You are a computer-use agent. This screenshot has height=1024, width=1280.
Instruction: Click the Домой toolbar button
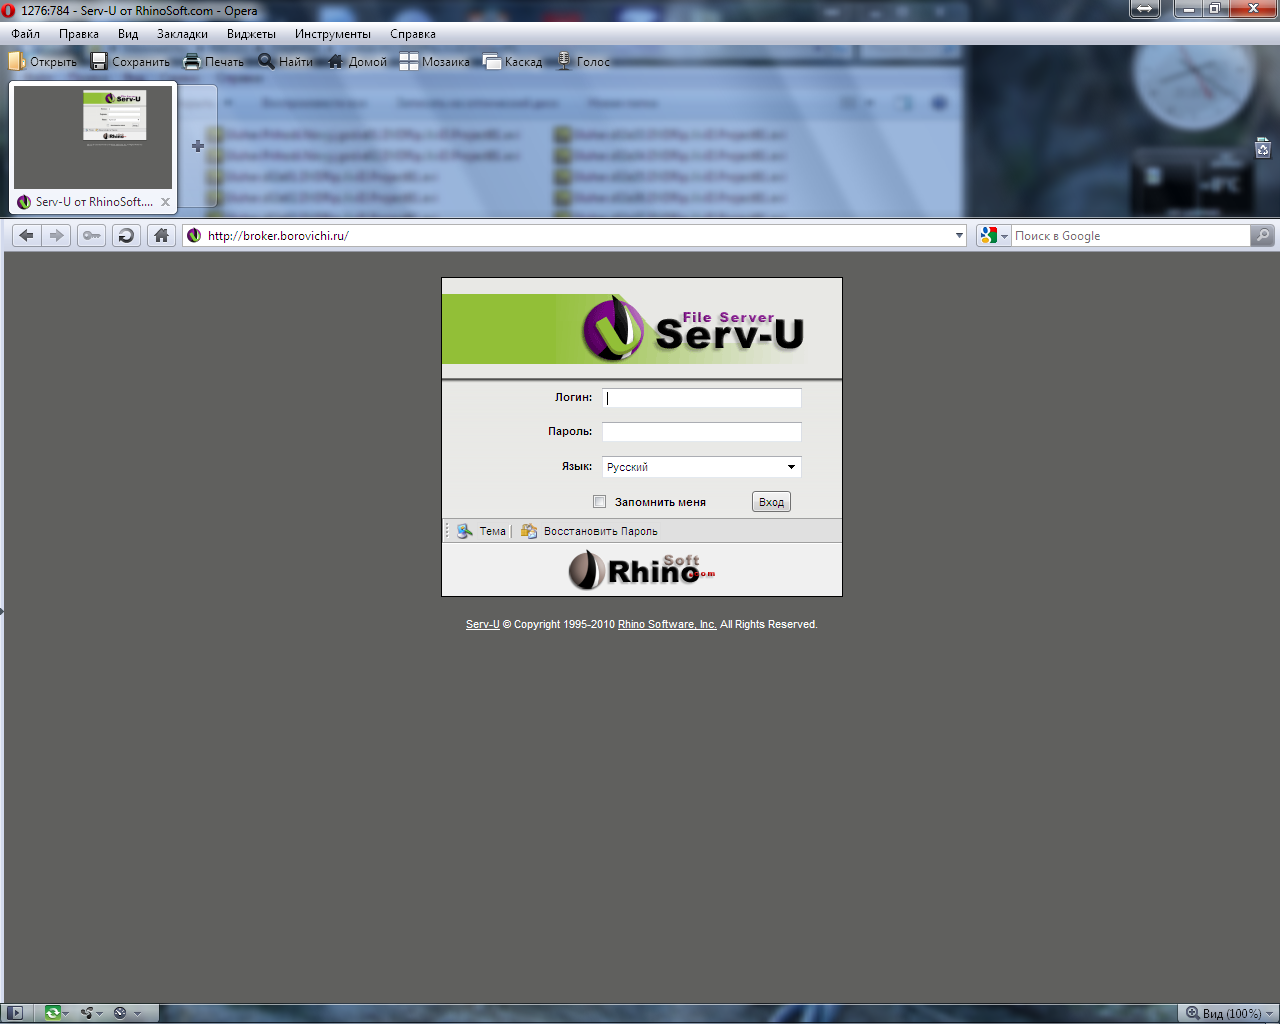357,62
